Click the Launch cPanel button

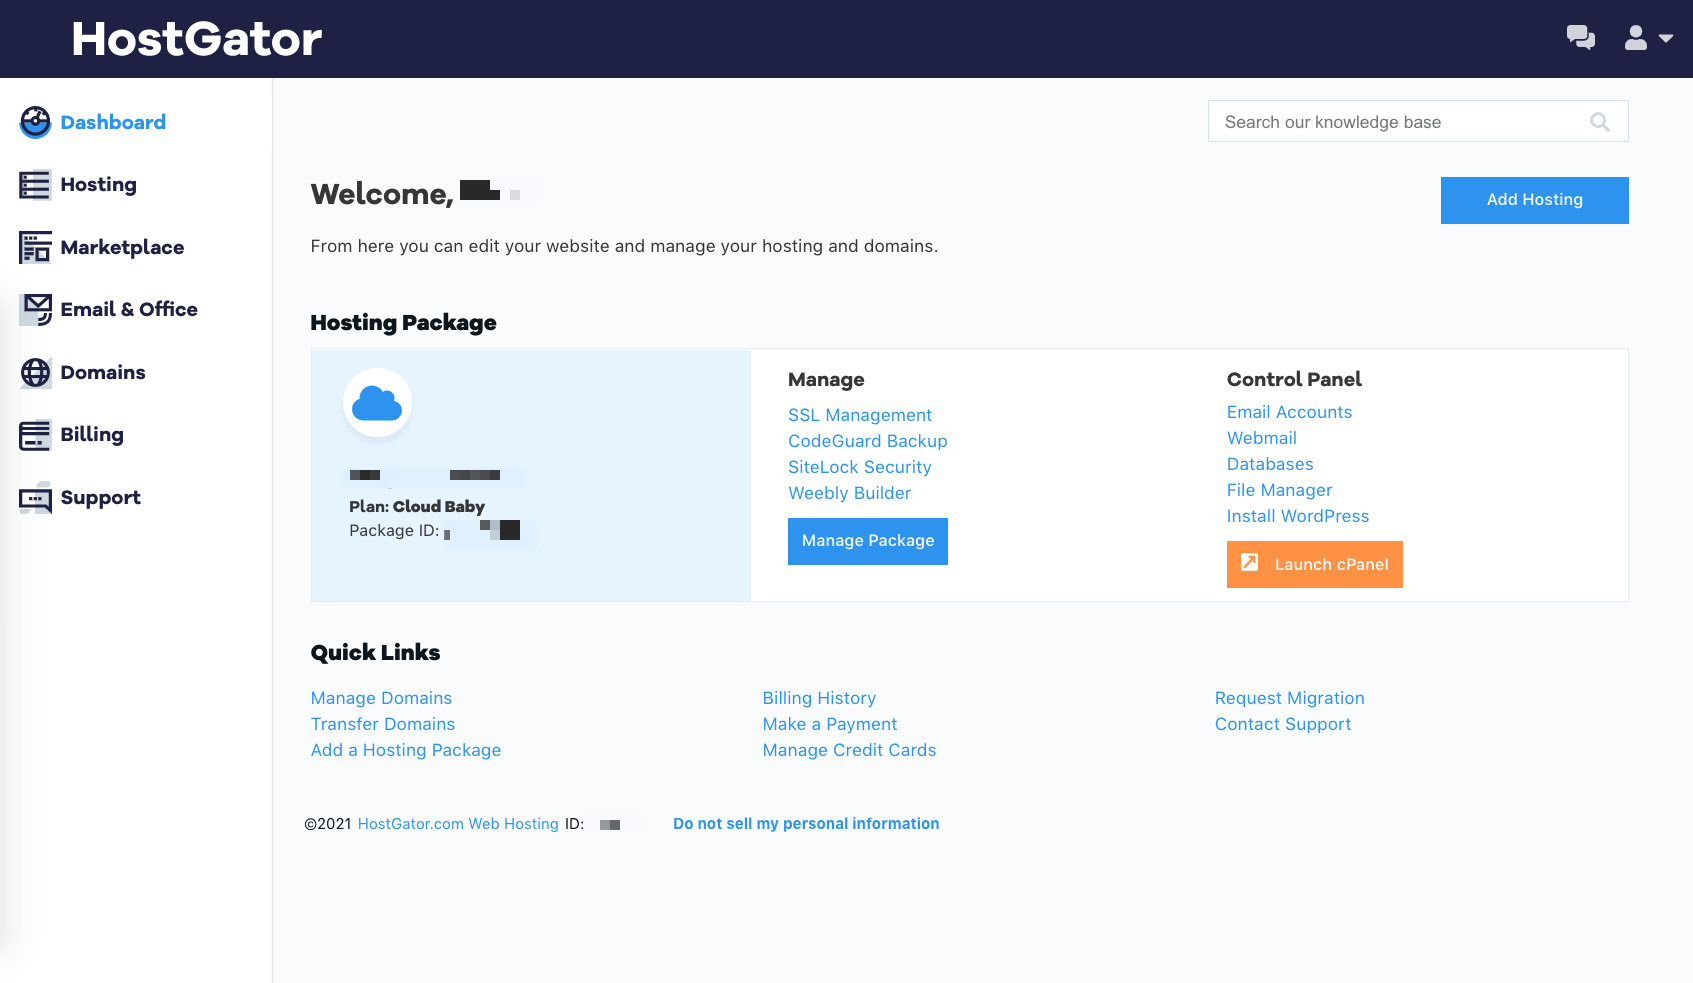pyautogui.click(x=1314, y=564)
